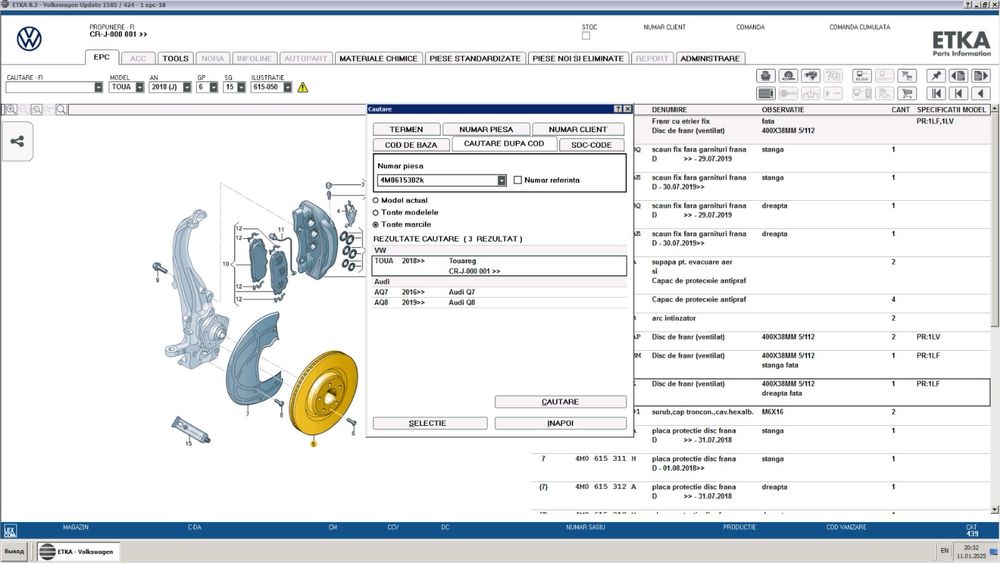Viewport: 1000px width, 563px height.
Task: Click the taskbar start button
Action: [15, 552]
